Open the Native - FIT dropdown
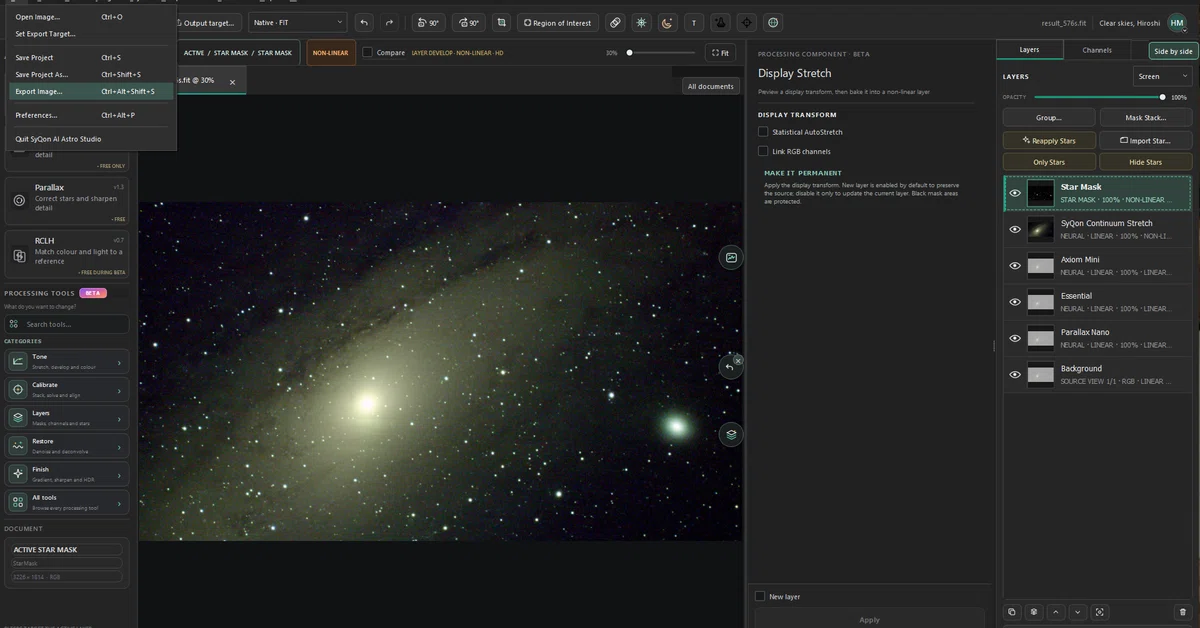Screen dimensions: 1200x628 tap(297, 22)
